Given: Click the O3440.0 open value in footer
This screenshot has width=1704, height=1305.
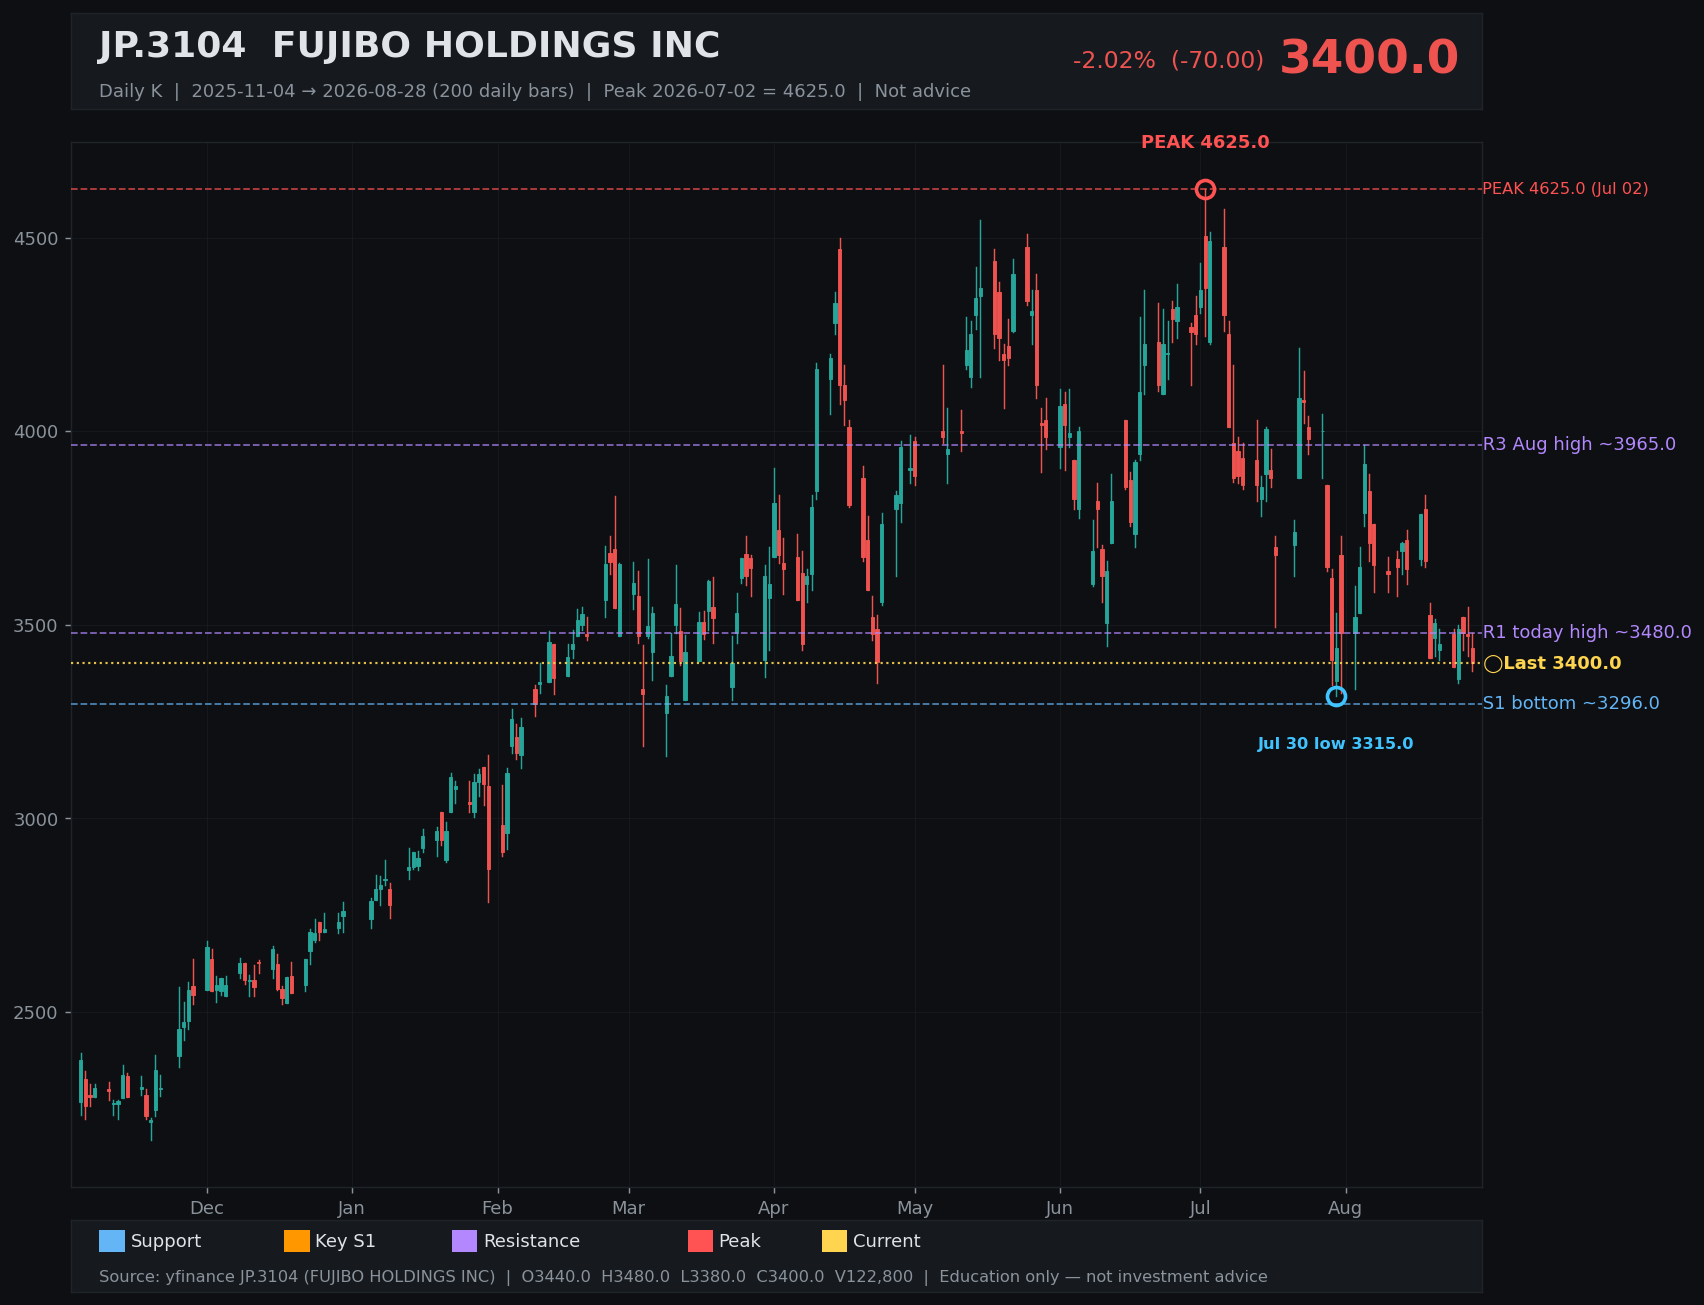Looking at the screenshot, I should click(x=556, y=1277).
